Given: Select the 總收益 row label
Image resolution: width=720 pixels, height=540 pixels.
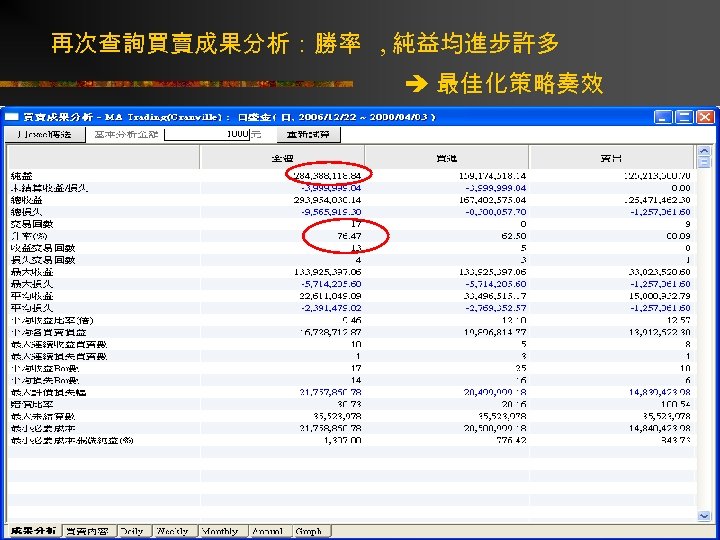Looking at the screenshot, I should click(x=27, y=200).
